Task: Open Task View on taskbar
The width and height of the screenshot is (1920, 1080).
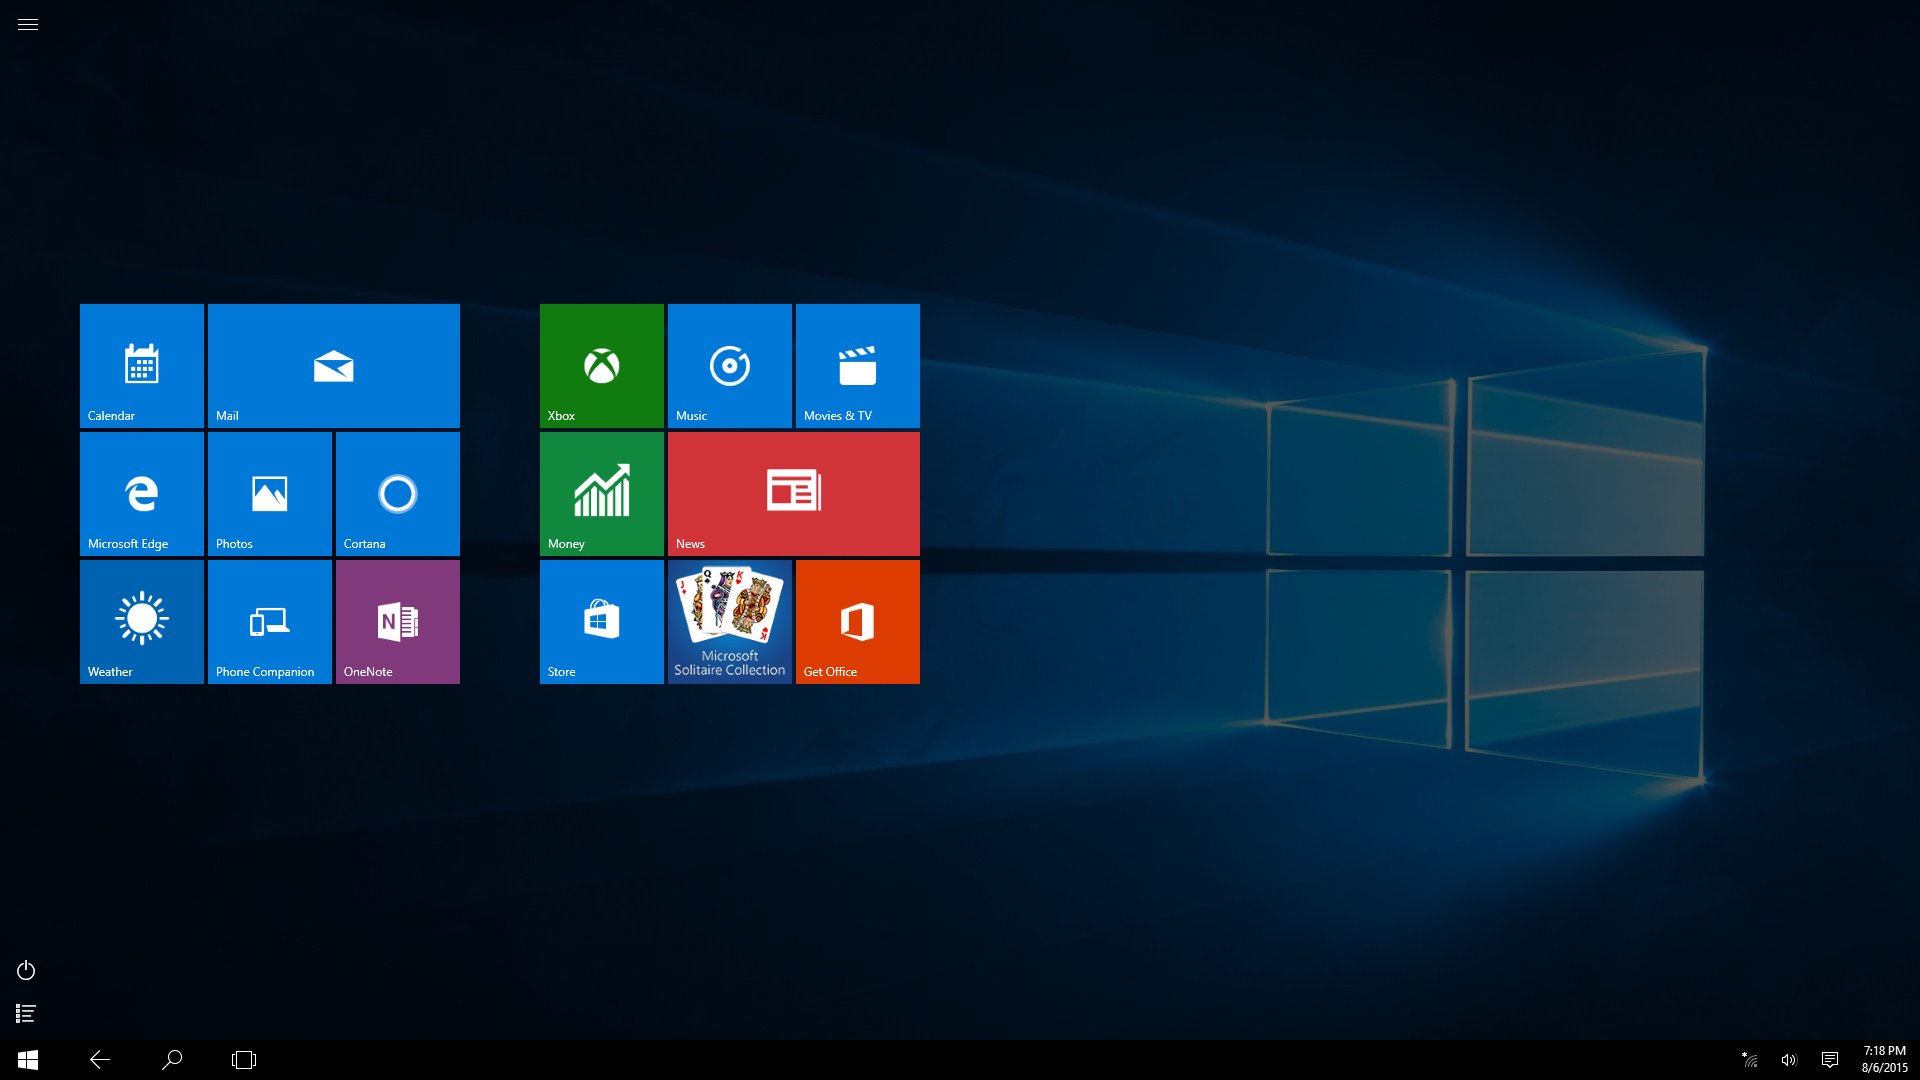Action: click(x=244, y=1060)
